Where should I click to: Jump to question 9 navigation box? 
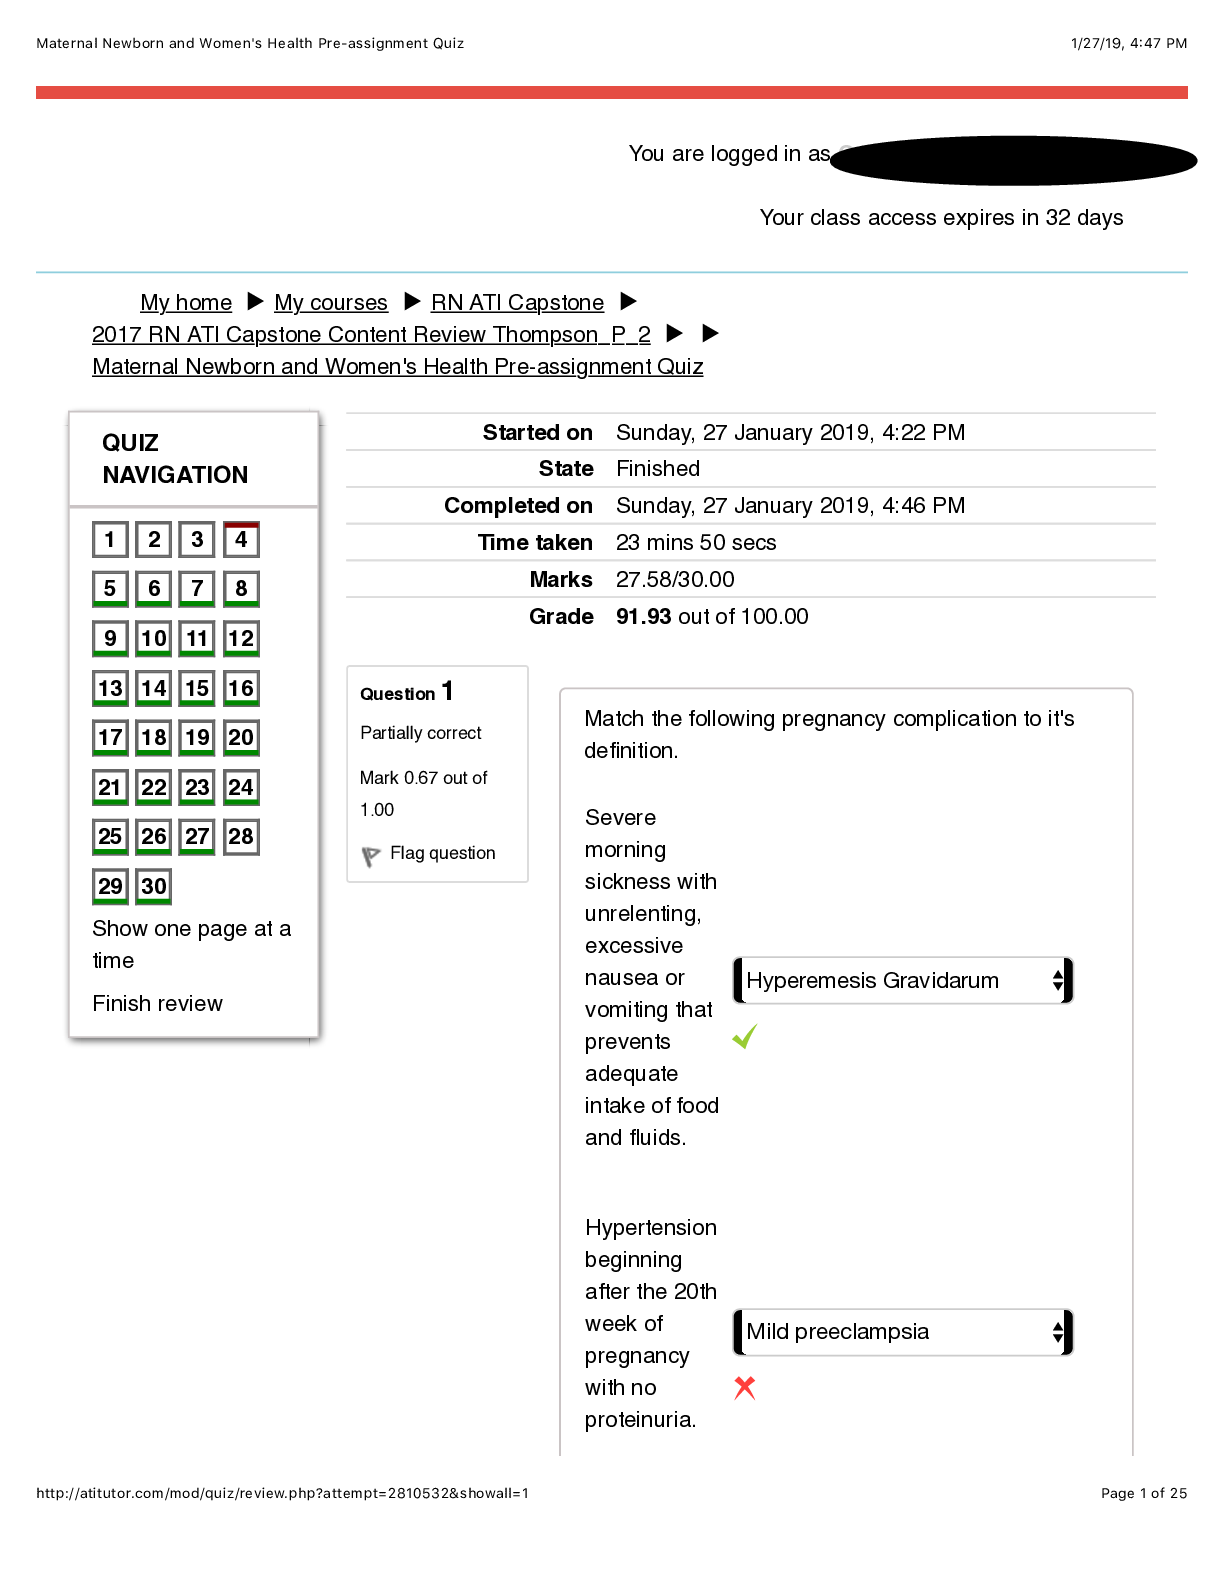110,639
